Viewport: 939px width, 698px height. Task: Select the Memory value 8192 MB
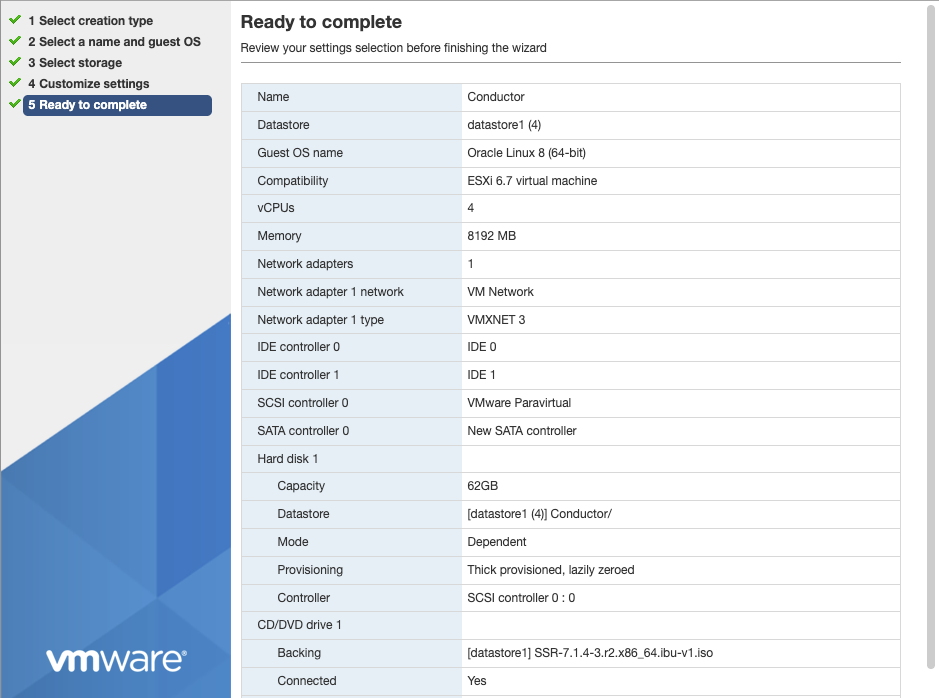(492, 236)
